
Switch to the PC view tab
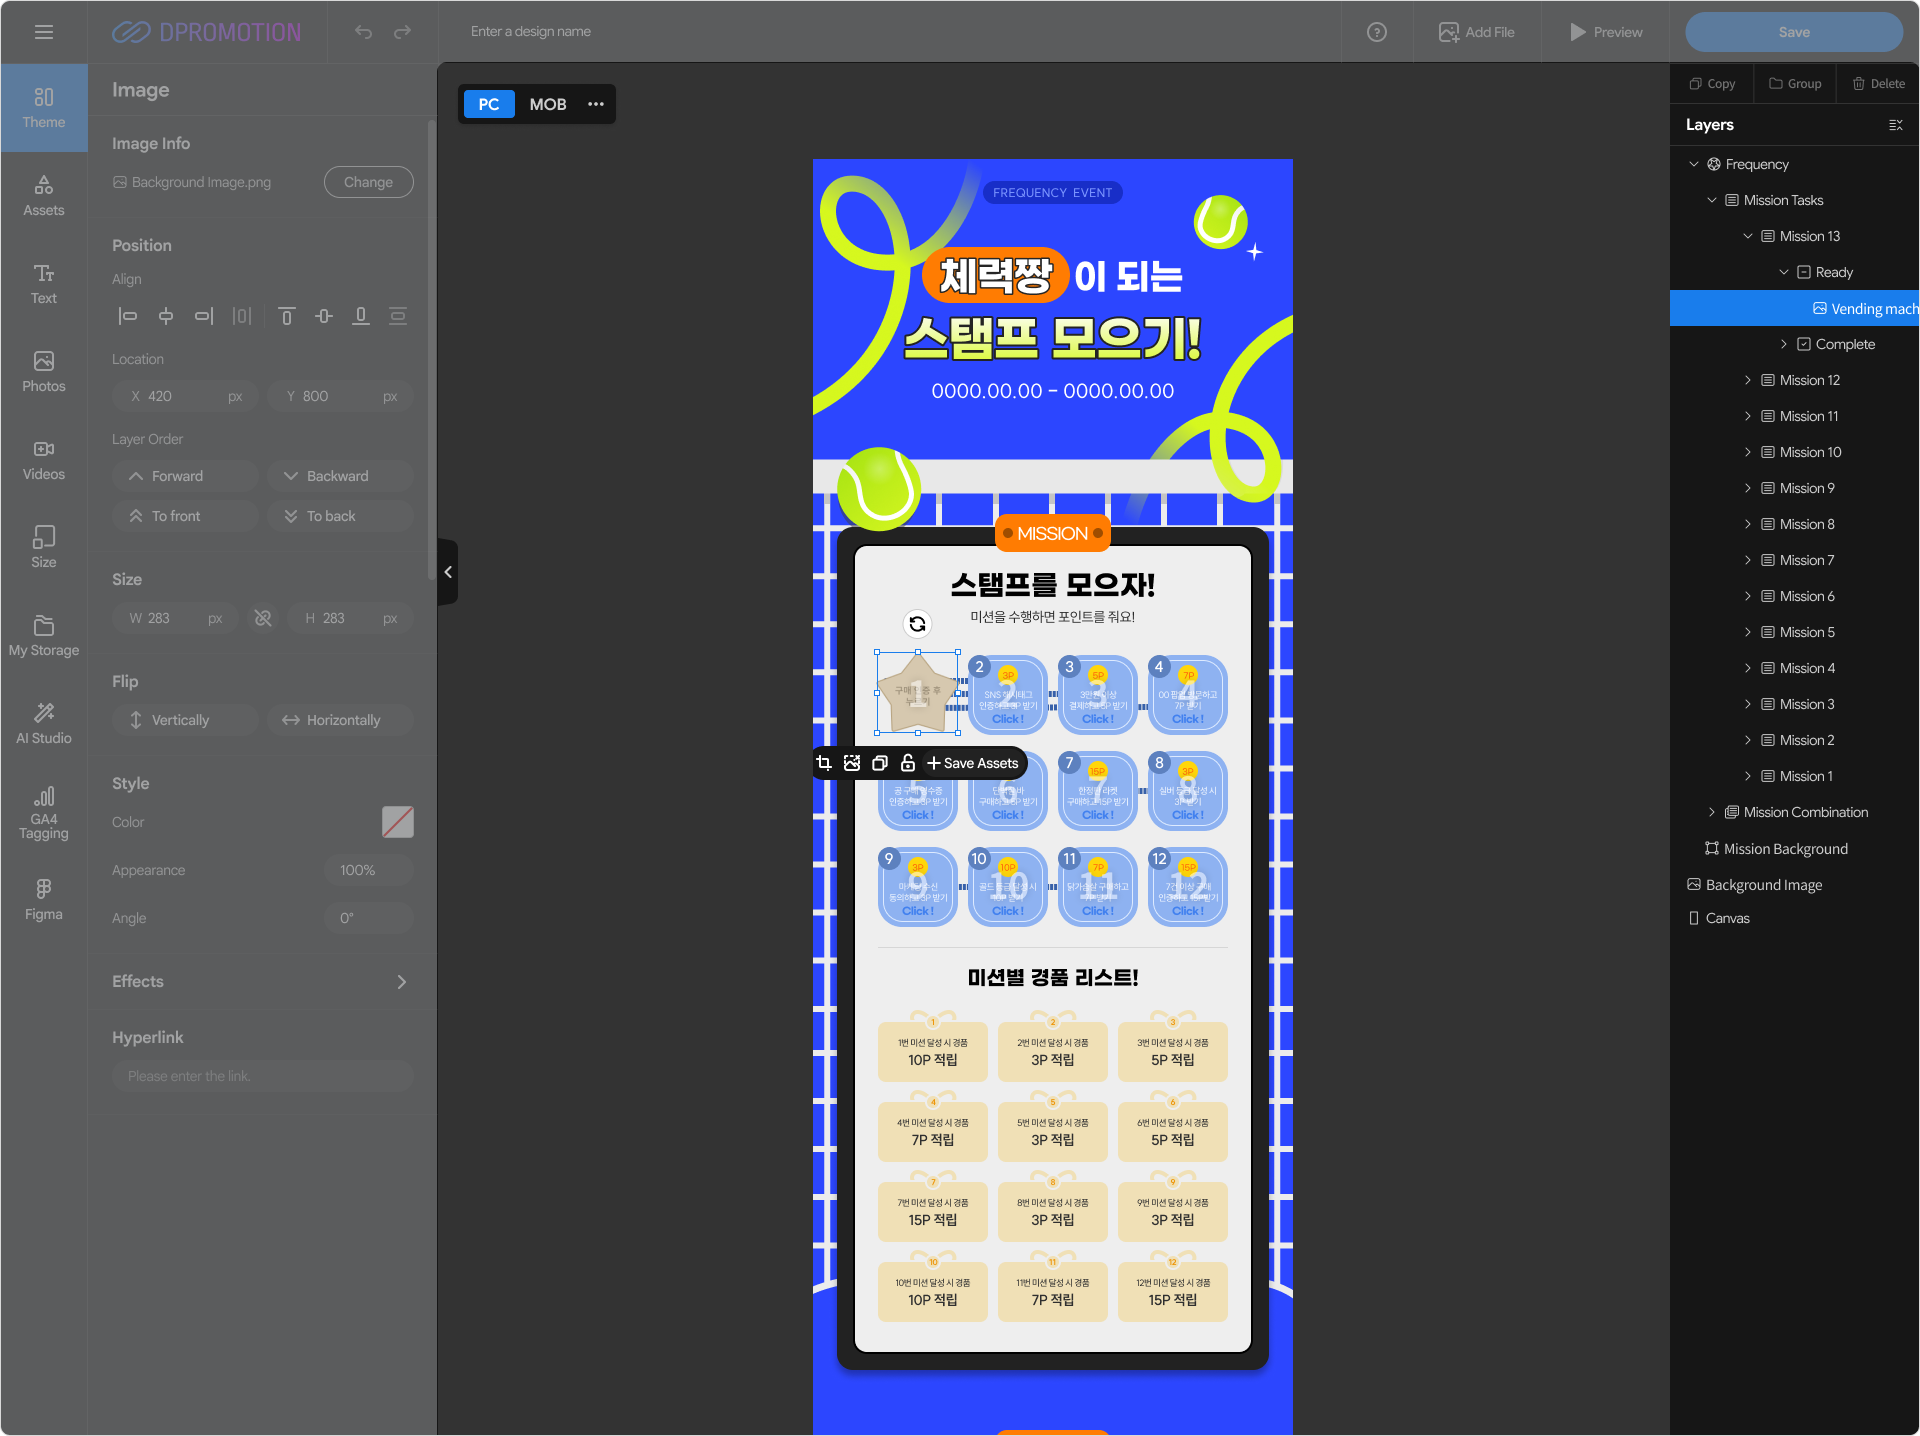coord(489,104)
